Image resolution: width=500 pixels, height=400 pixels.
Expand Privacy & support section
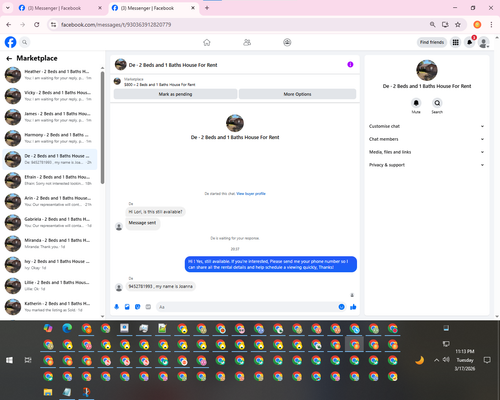(426, 165)
